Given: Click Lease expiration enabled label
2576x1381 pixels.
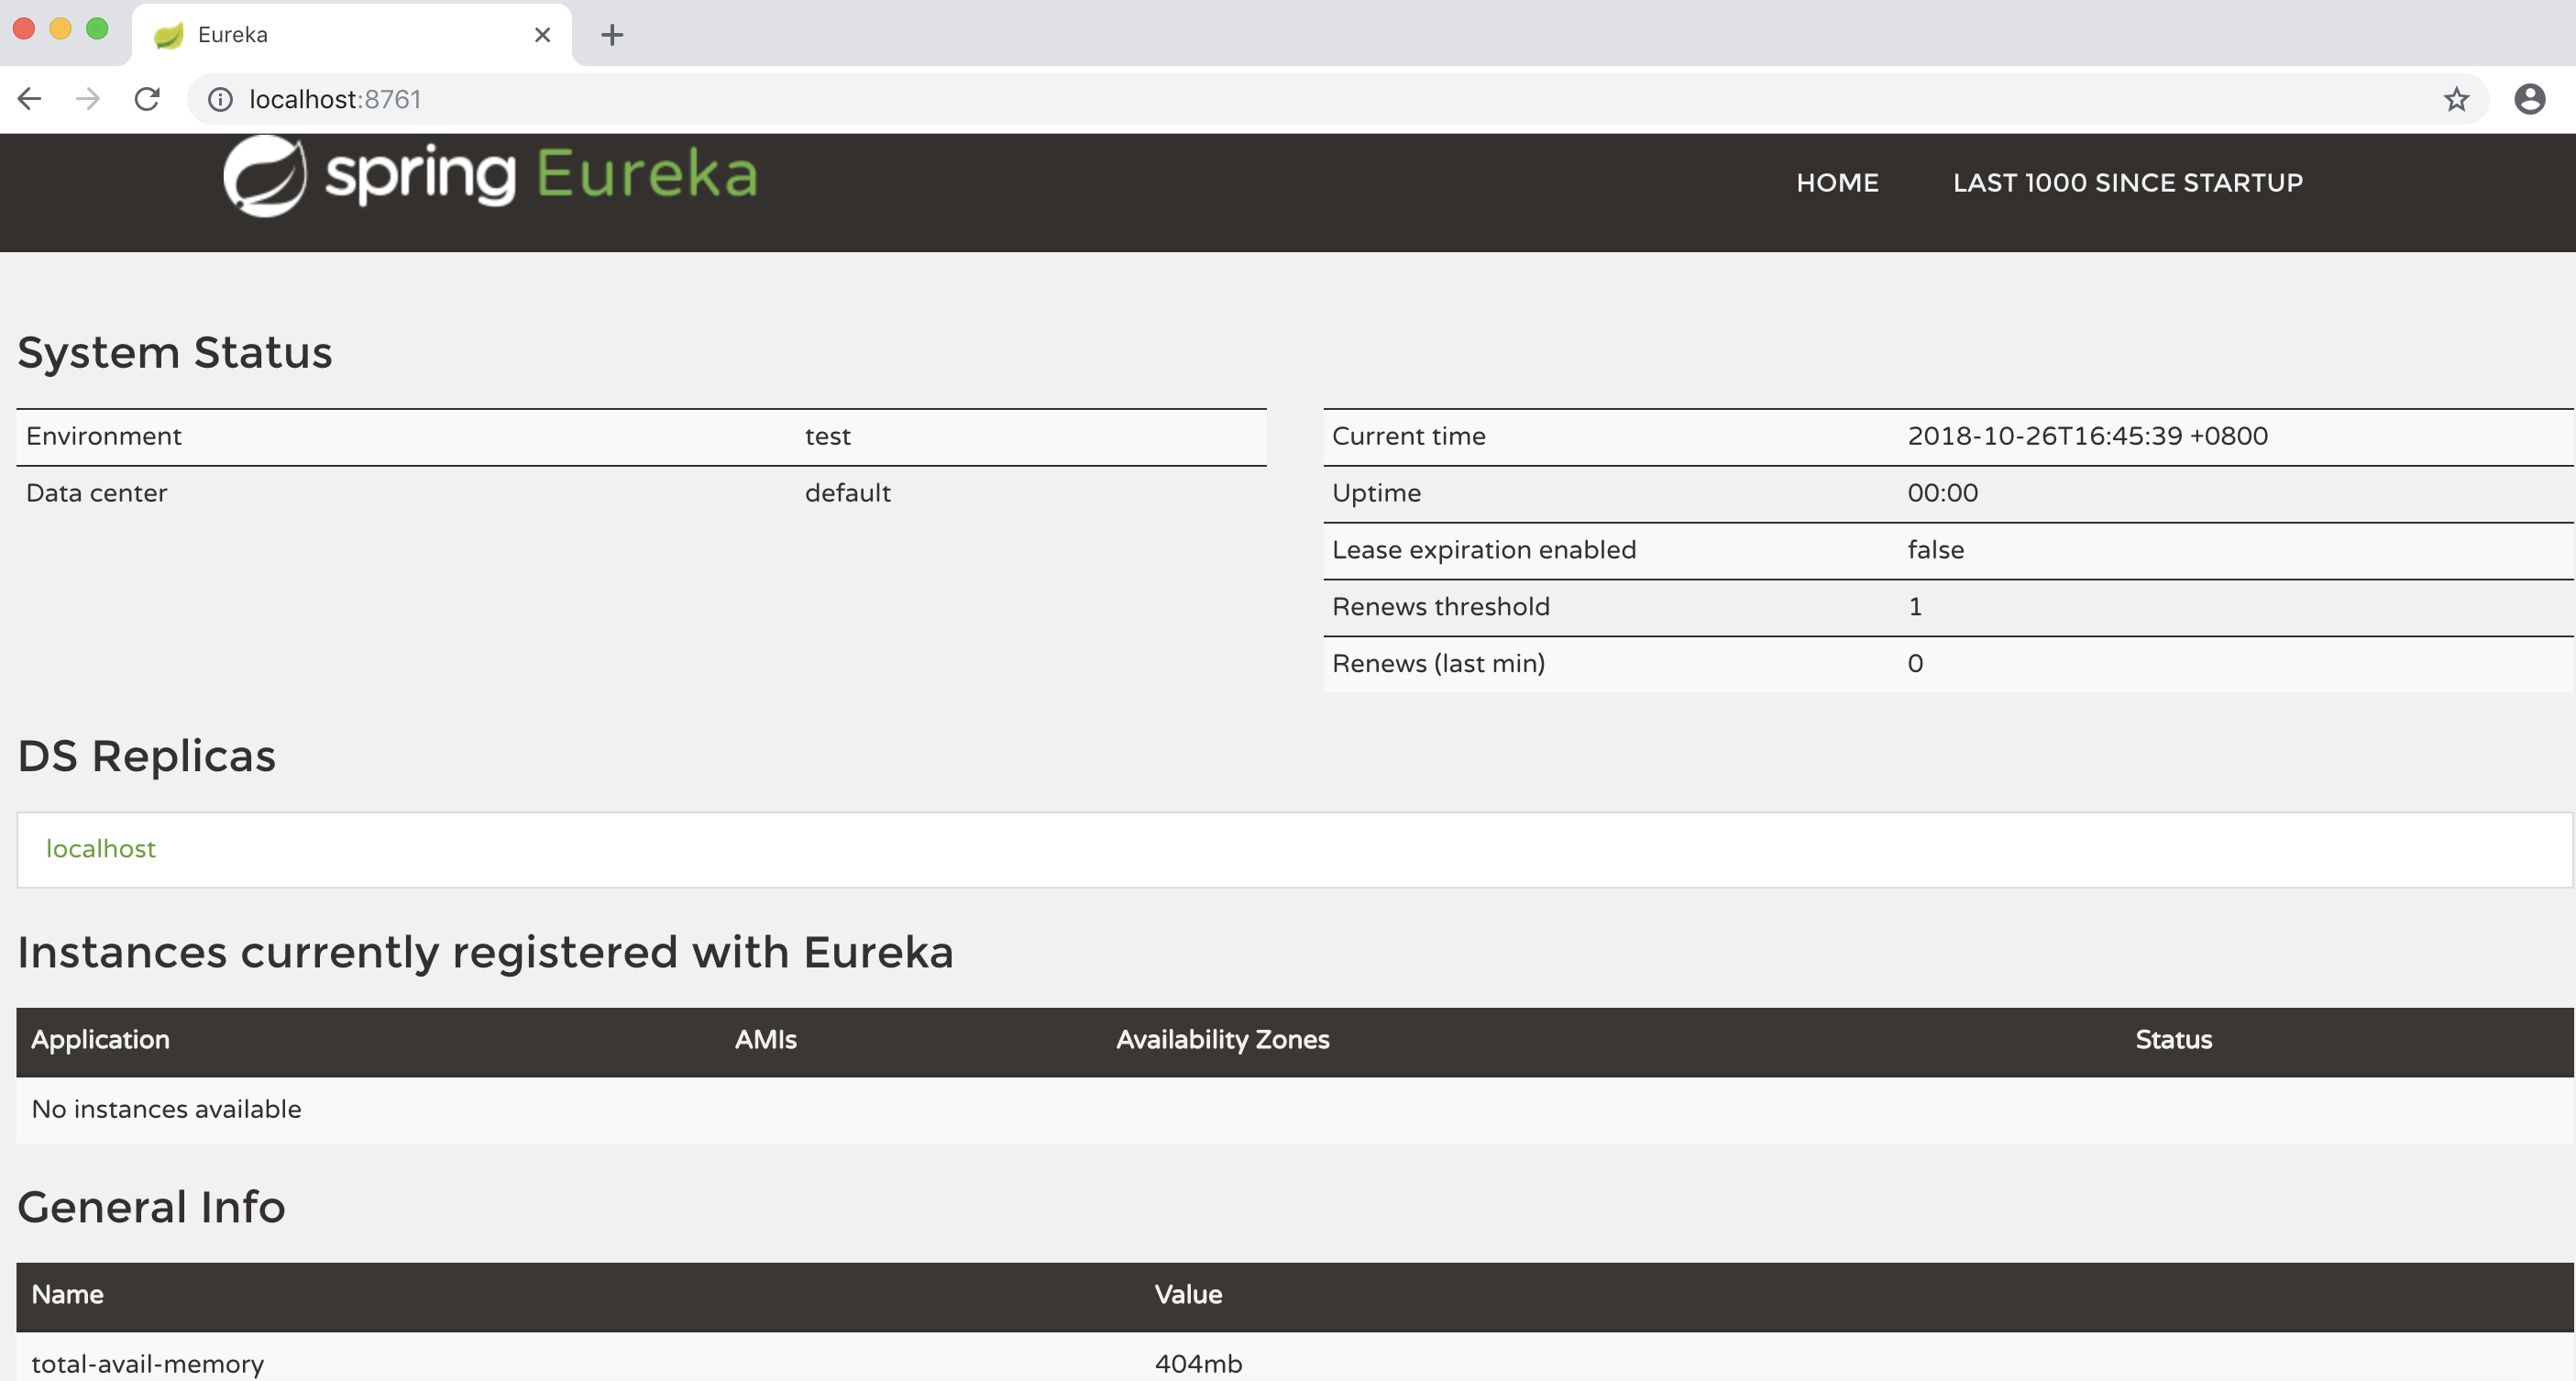Looking at the screenshot, I should pos(1484,550).
